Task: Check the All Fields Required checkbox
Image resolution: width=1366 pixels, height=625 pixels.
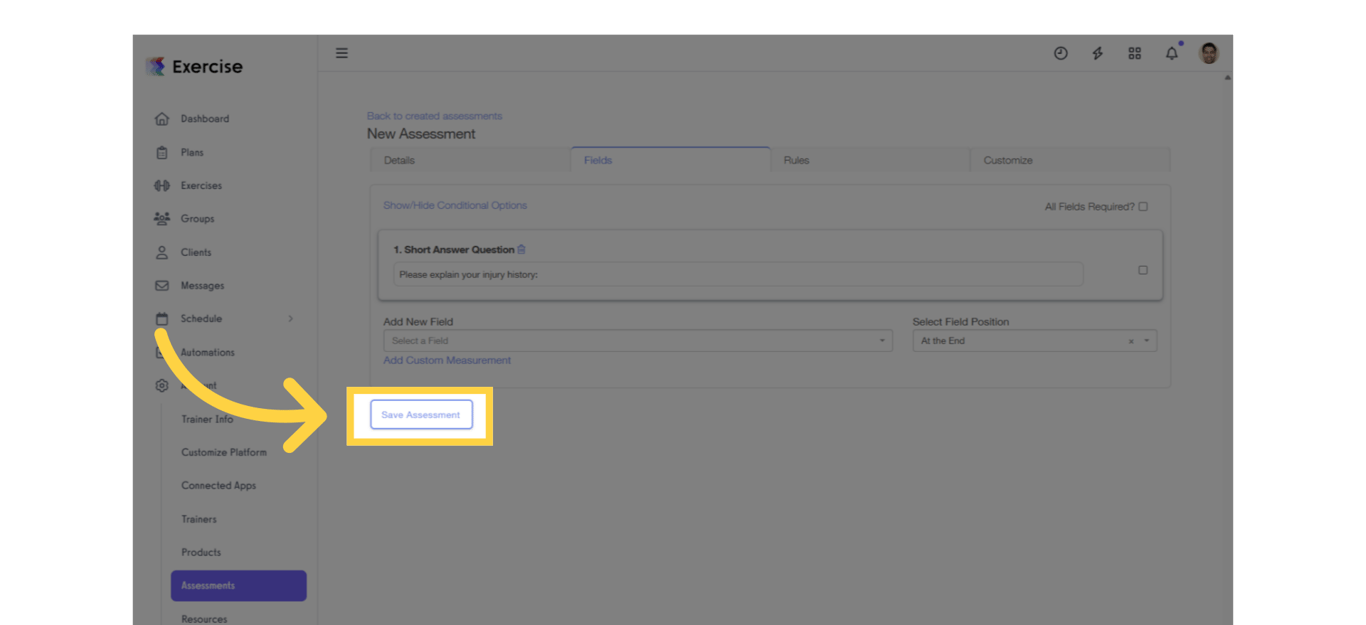Action: (x=1143, y=206)
